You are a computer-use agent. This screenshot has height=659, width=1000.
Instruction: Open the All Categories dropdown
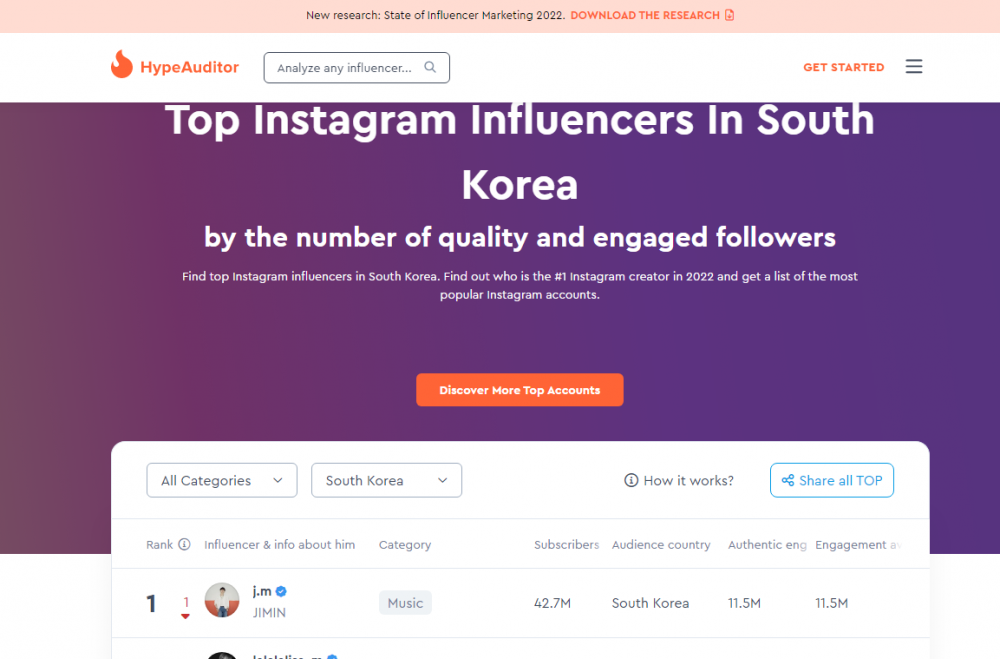pos(222,480)
